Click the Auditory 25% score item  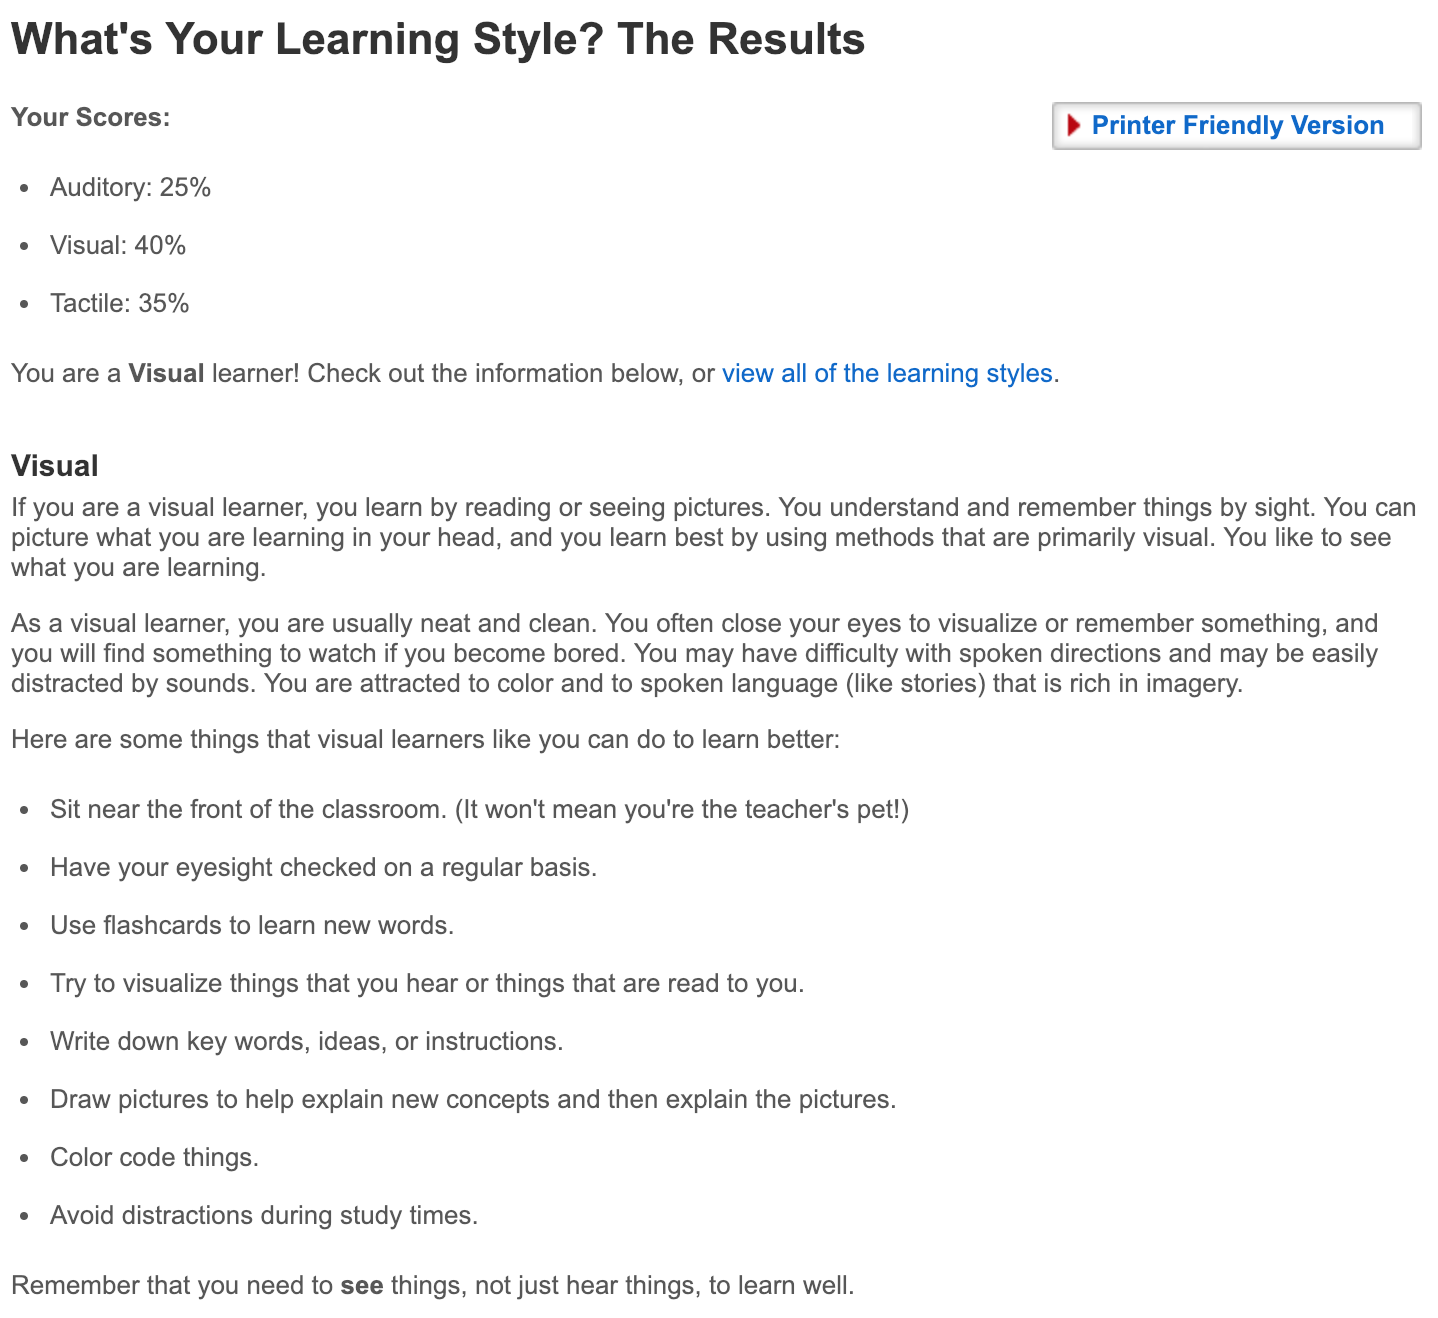click(130, 187)
